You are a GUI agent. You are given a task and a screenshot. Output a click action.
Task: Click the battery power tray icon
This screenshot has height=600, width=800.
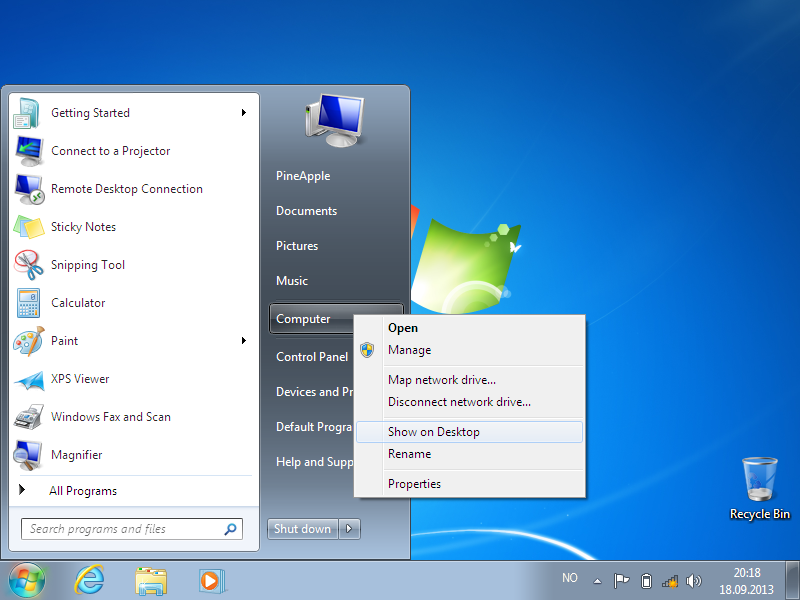(646, 581)
